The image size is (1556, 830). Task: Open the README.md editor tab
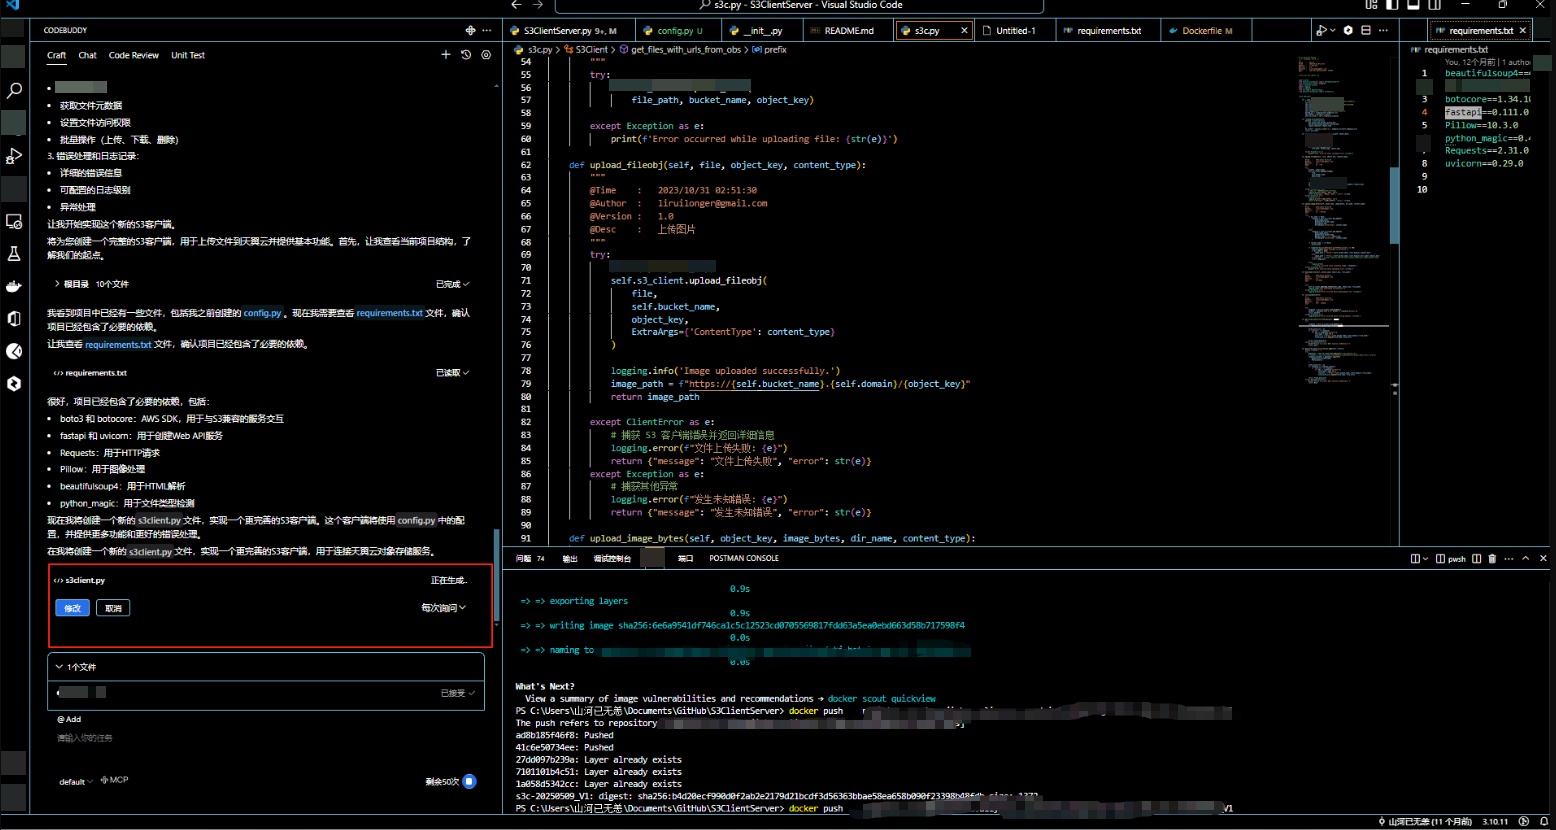[x=849, y=31]
